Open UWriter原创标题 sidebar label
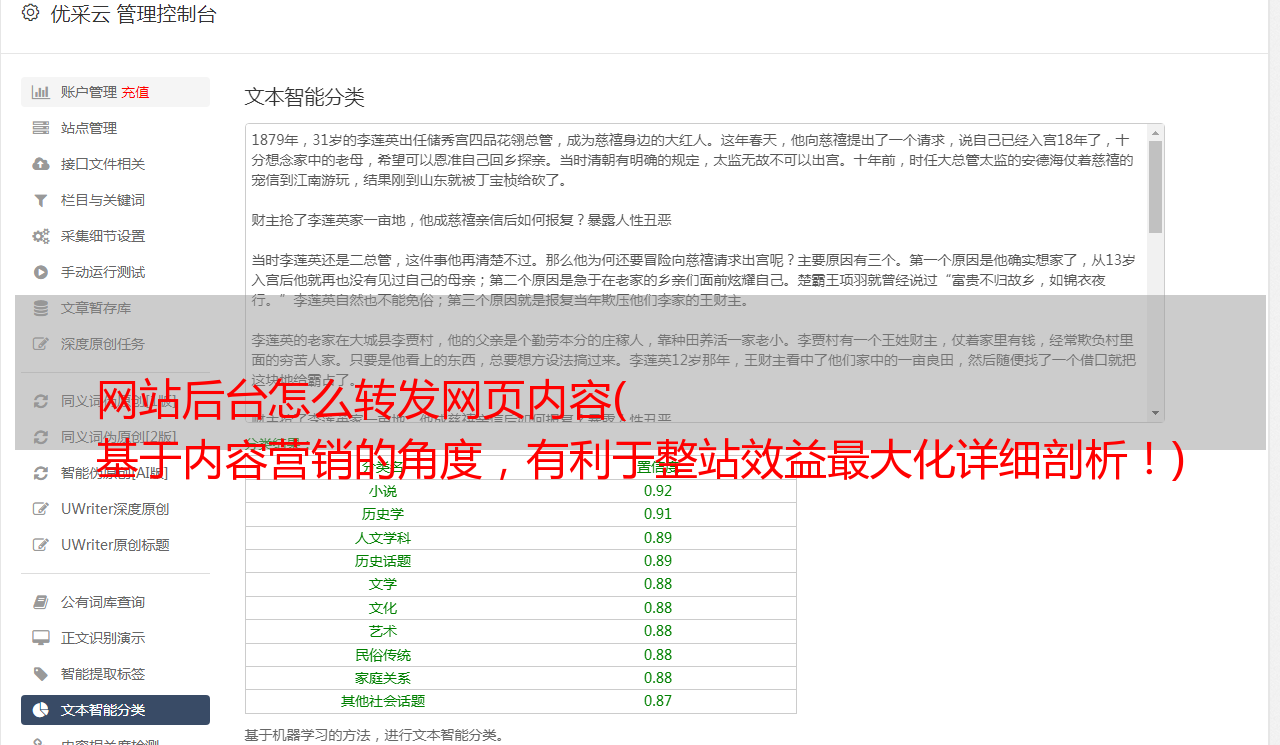Viewport: 1280px width, 745px height. (x=115, y=545)
